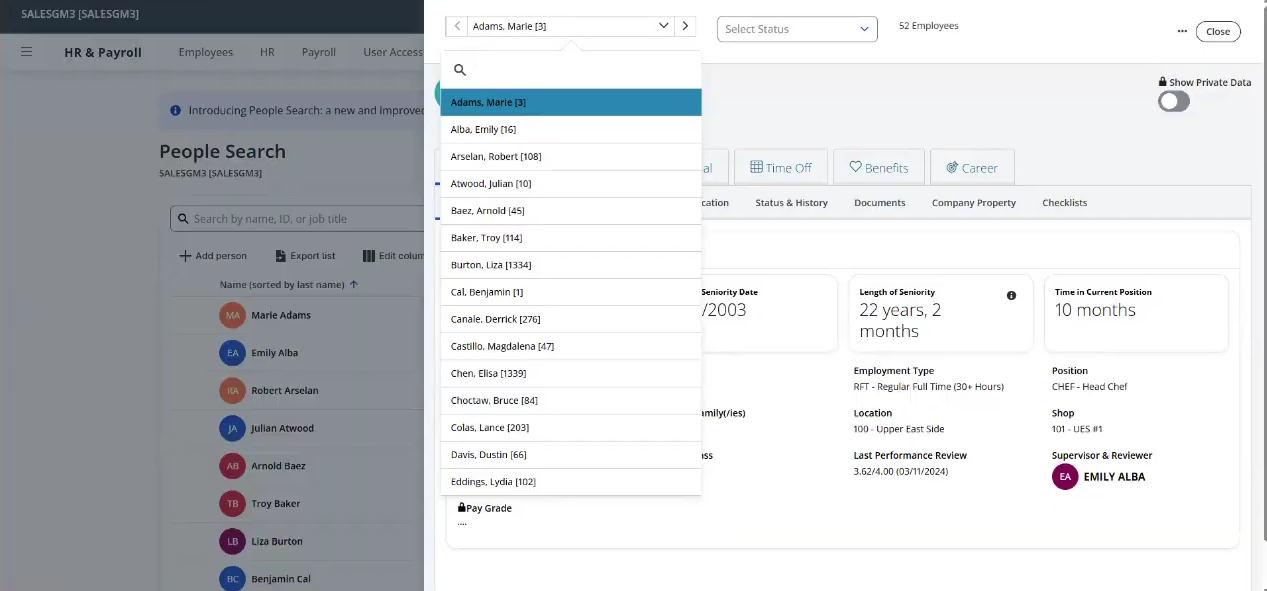
Task: Click Liza Burton LB avatar in list
Action: click(x=233, y=541)
